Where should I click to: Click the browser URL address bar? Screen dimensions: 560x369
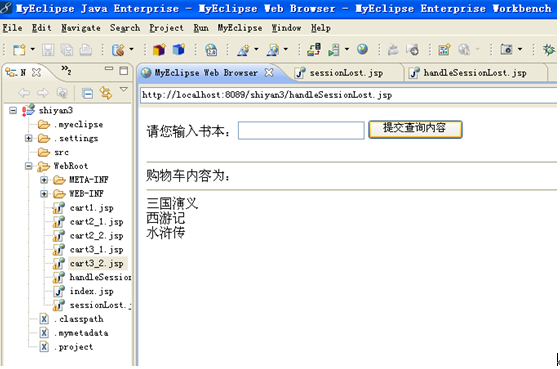click(348, 95)
